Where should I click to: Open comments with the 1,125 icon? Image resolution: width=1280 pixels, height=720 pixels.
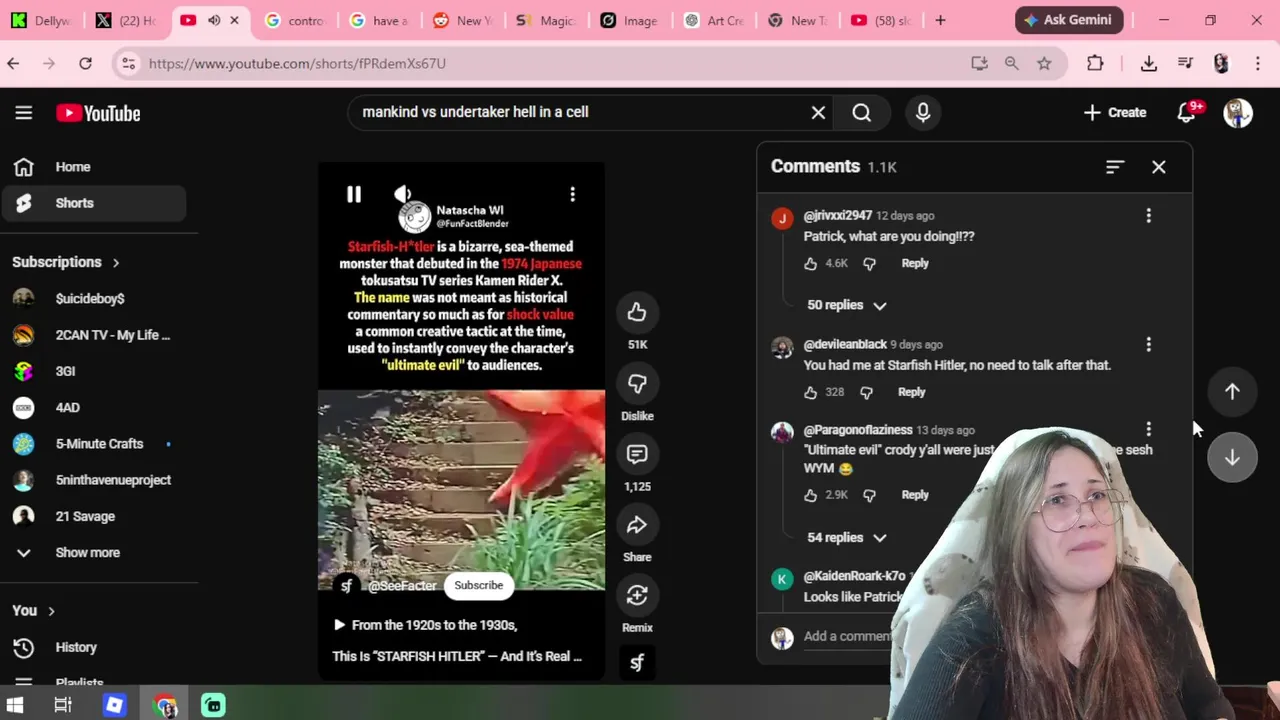coord(637,454)
